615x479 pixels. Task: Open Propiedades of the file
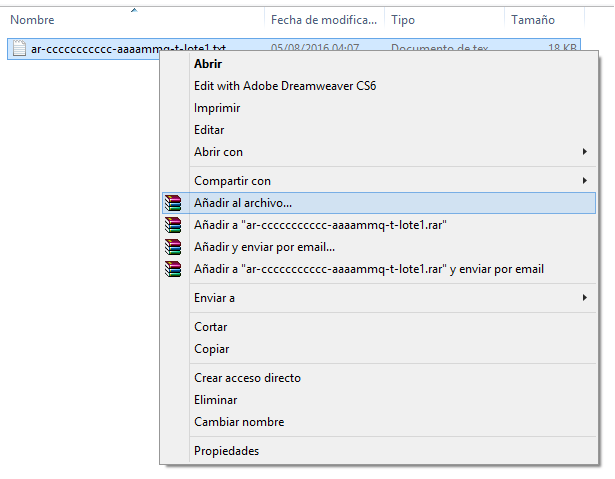(227, 451)
